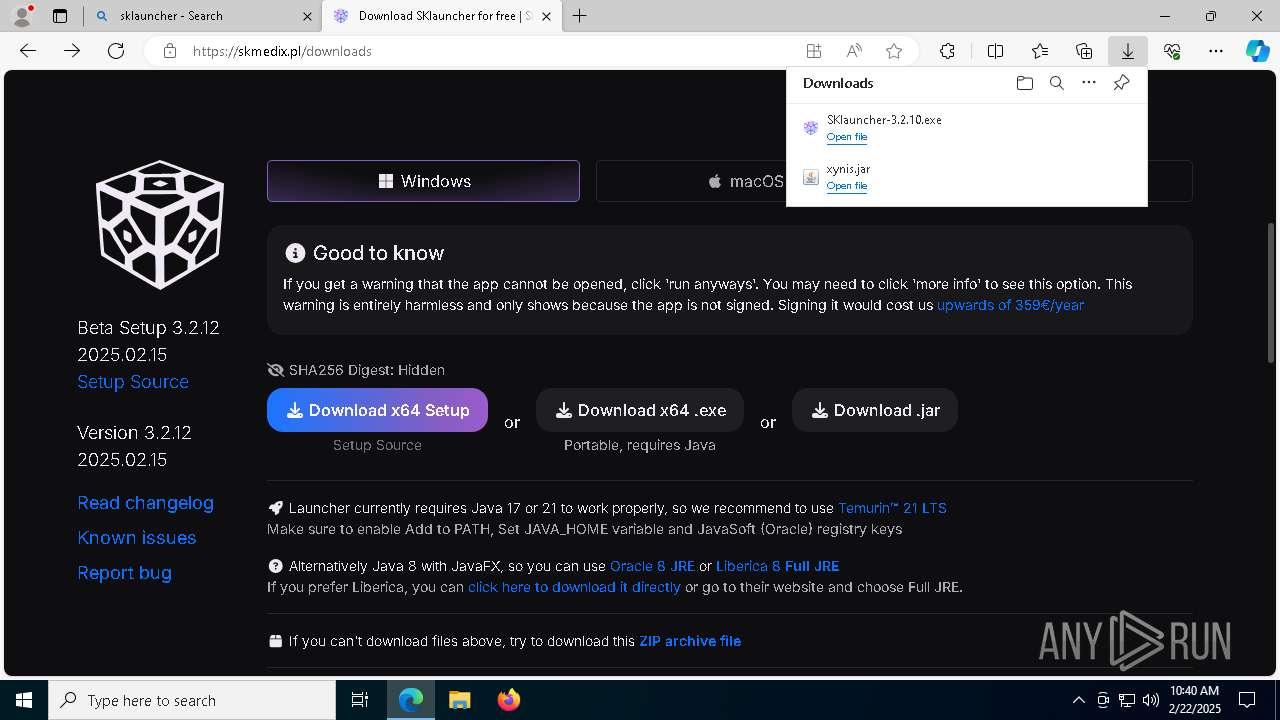Follow the upwards of 359€/year link

coord(1010,305)
